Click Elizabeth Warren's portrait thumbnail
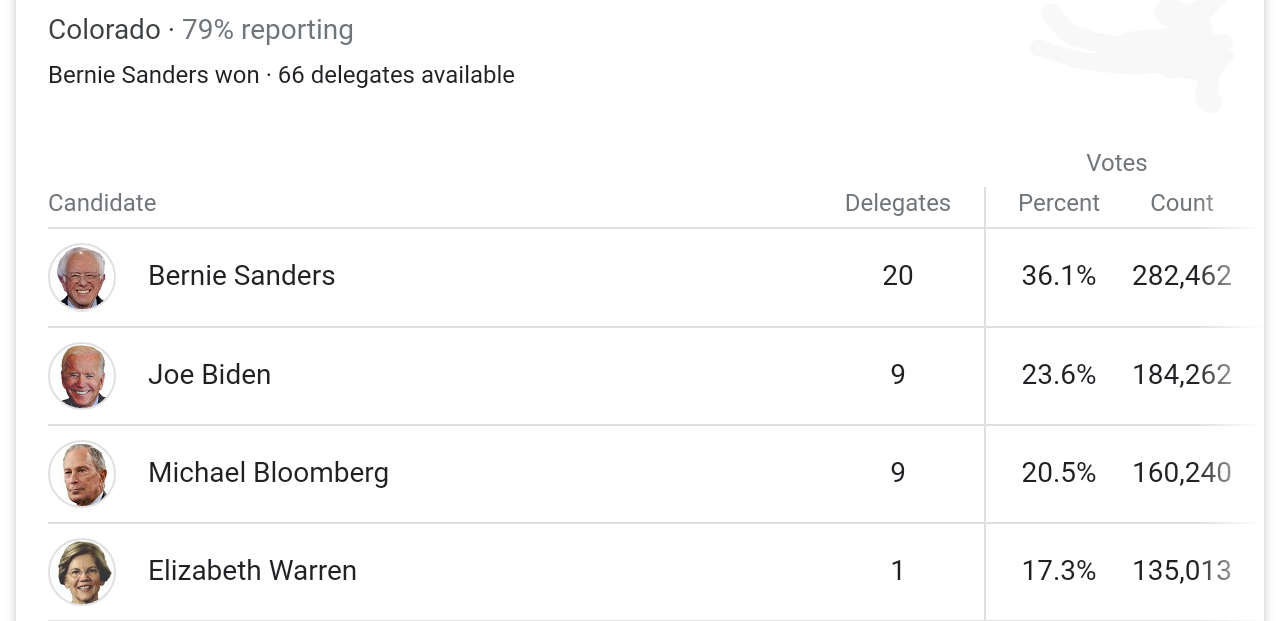The width and height of the screenshot is (1280, 621). point(82,572)
